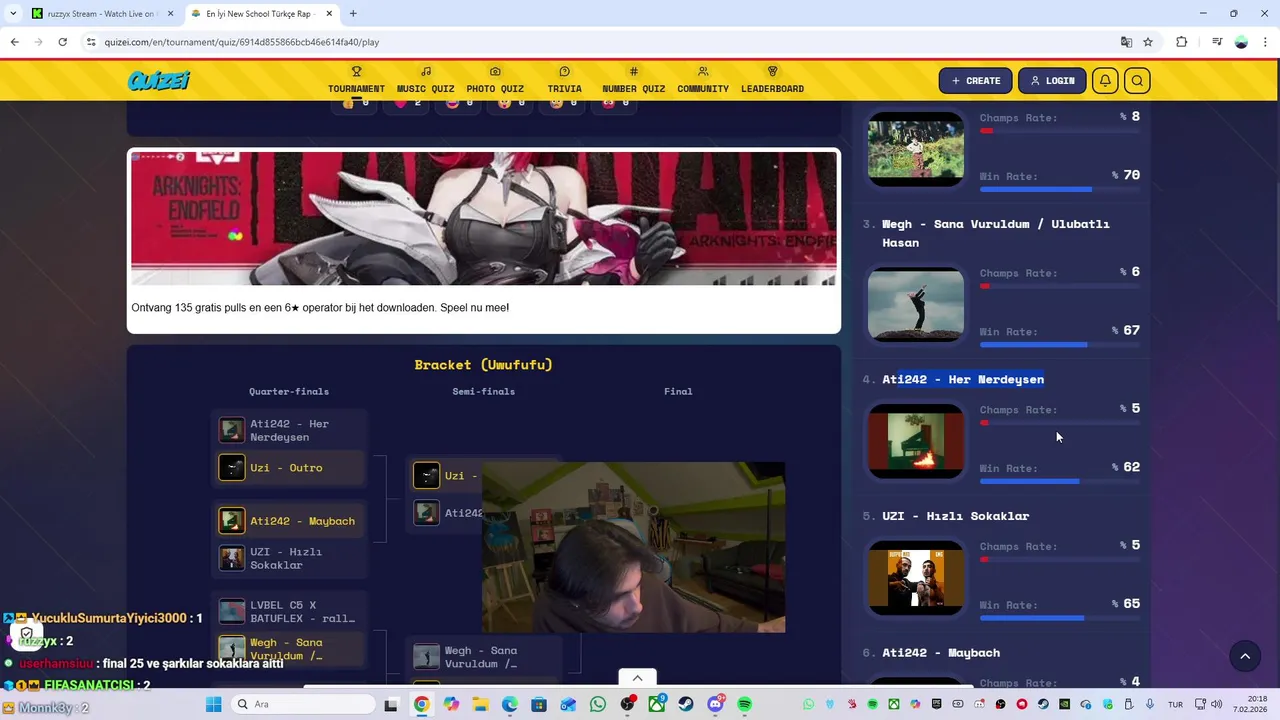The height and width of the screenshot is (720, 1280).
Task: Open Task View on the taskbar
Action: (391, 704)
